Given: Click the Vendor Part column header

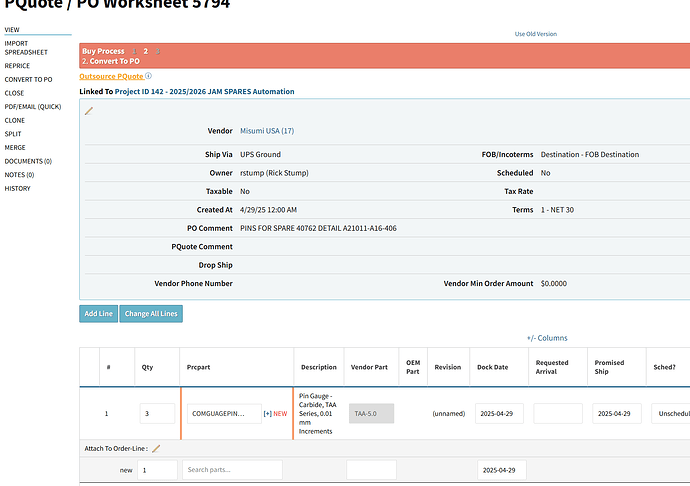Looking at the screenshot, I should (x=369, y=367).
